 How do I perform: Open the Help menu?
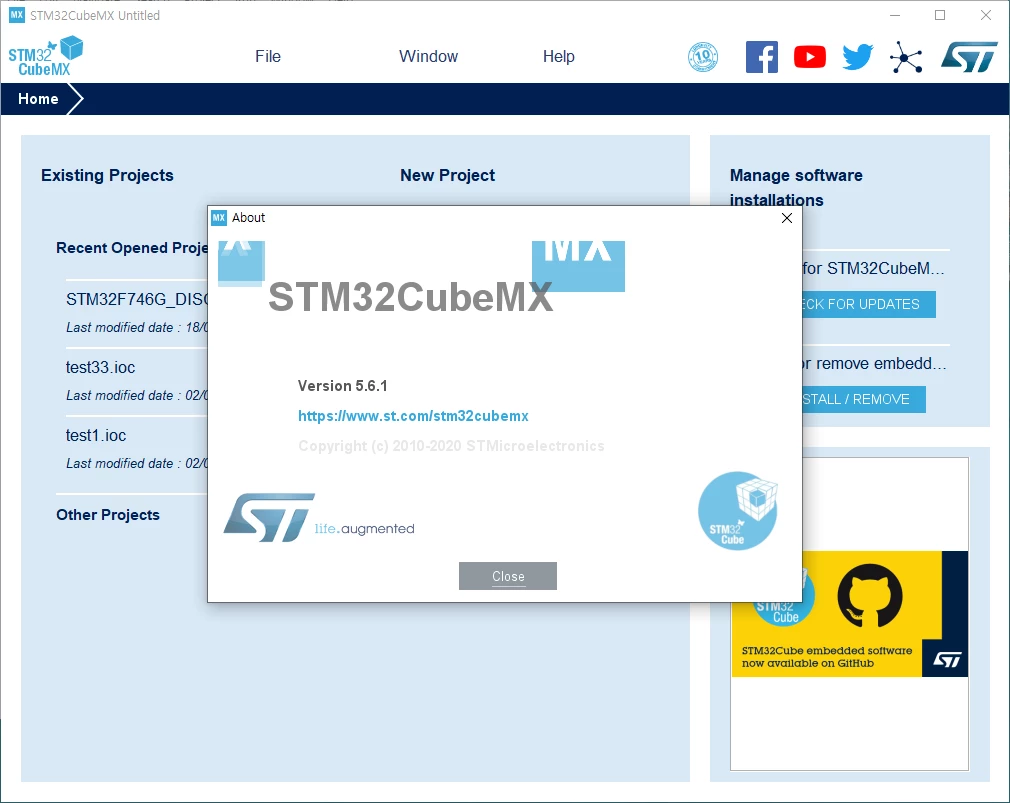(558, 57)
